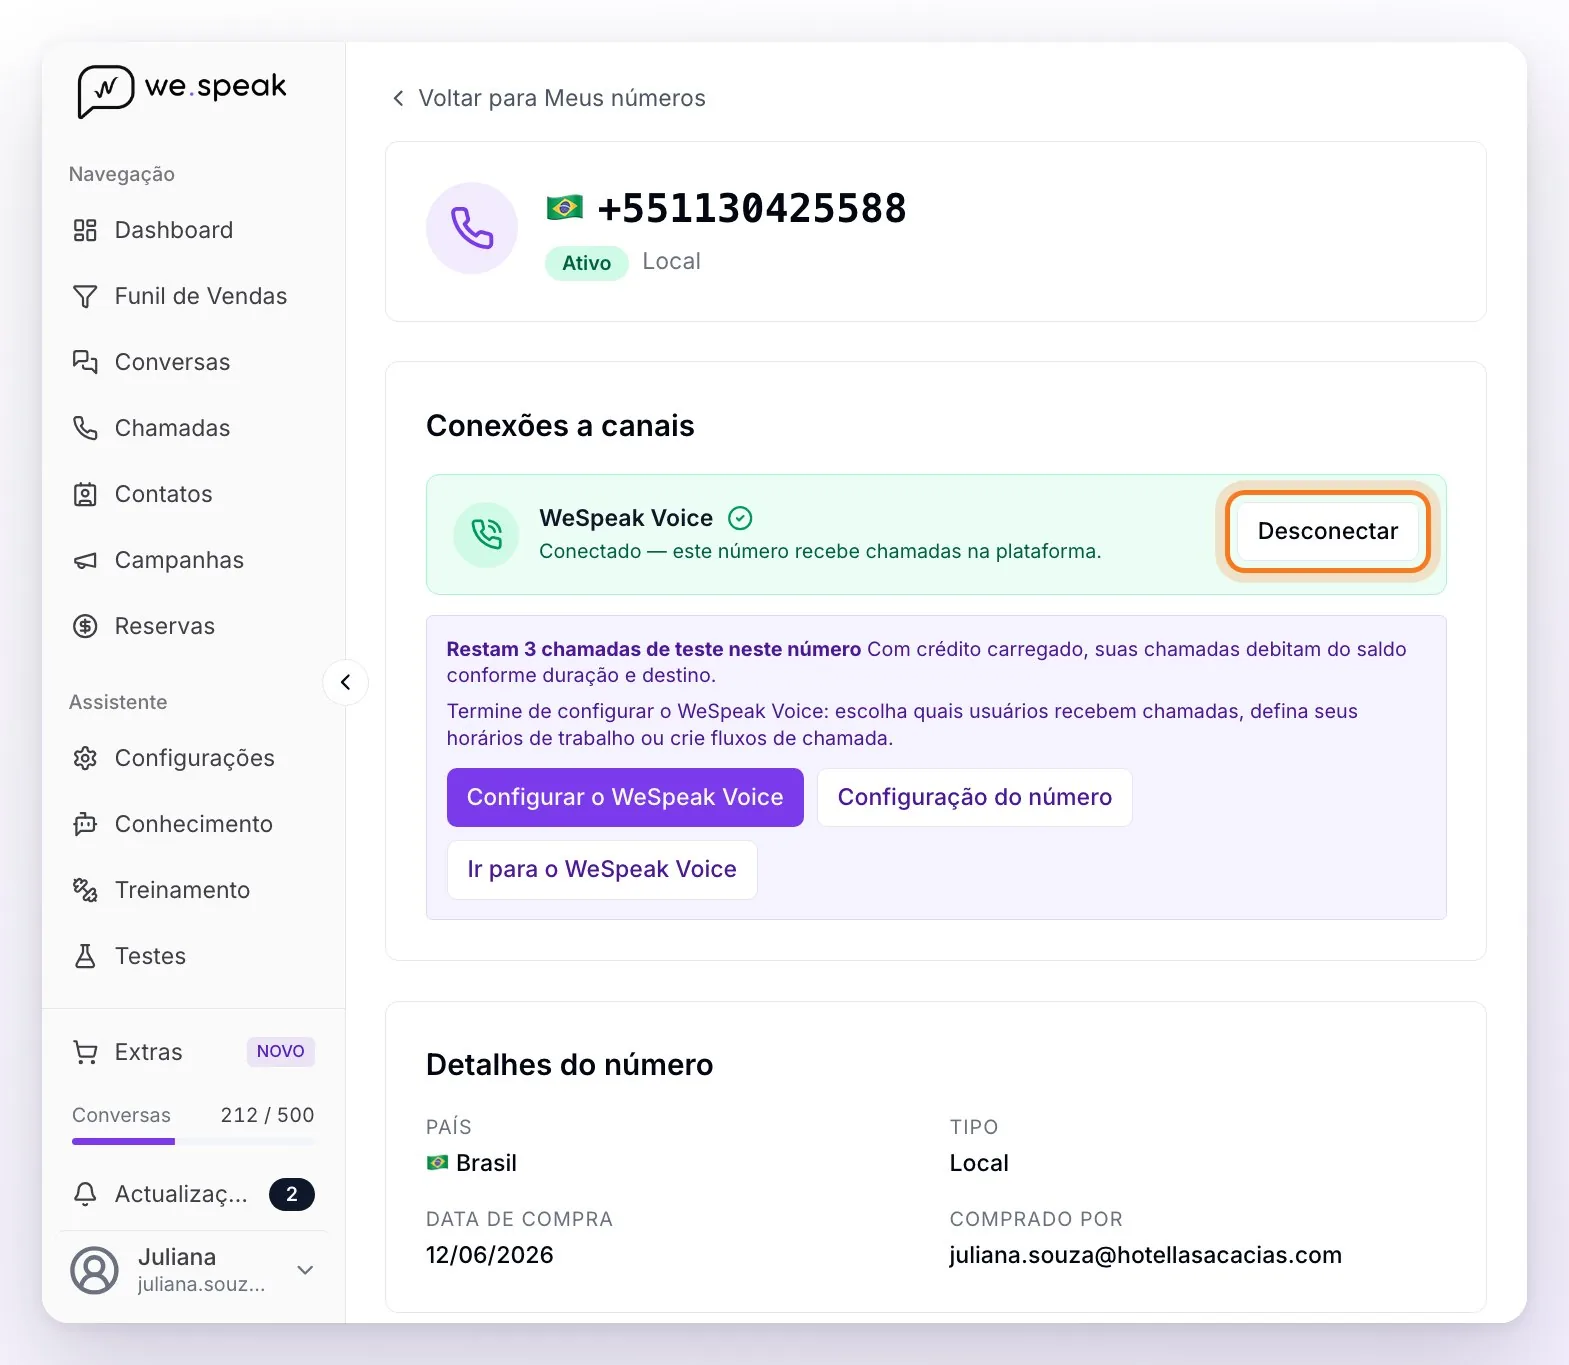
Task: Click the notifications count badge 2
Action: (292, 1194)
